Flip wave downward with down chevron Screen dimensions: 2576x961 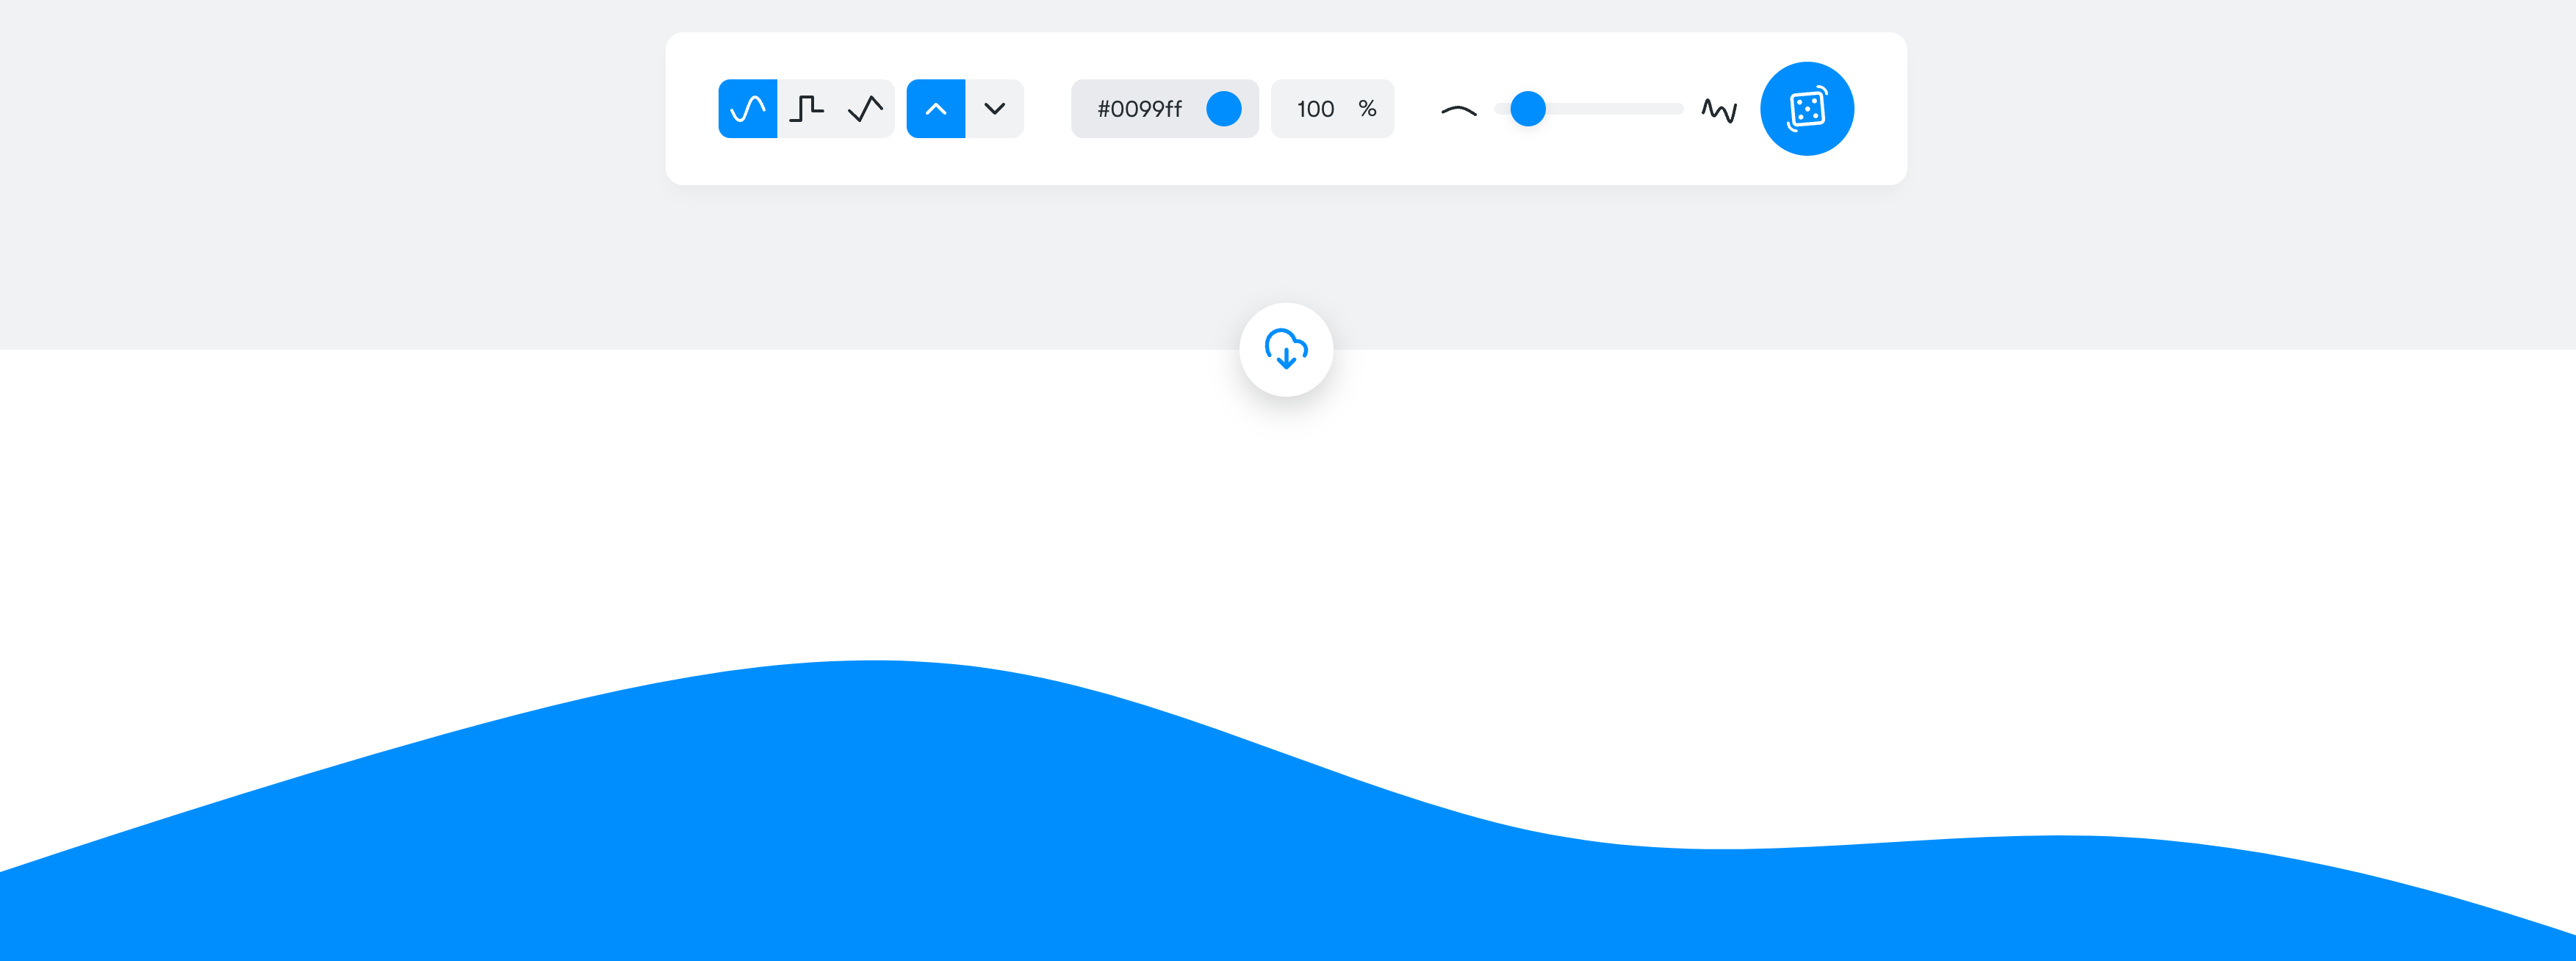(x=994, y=108)
